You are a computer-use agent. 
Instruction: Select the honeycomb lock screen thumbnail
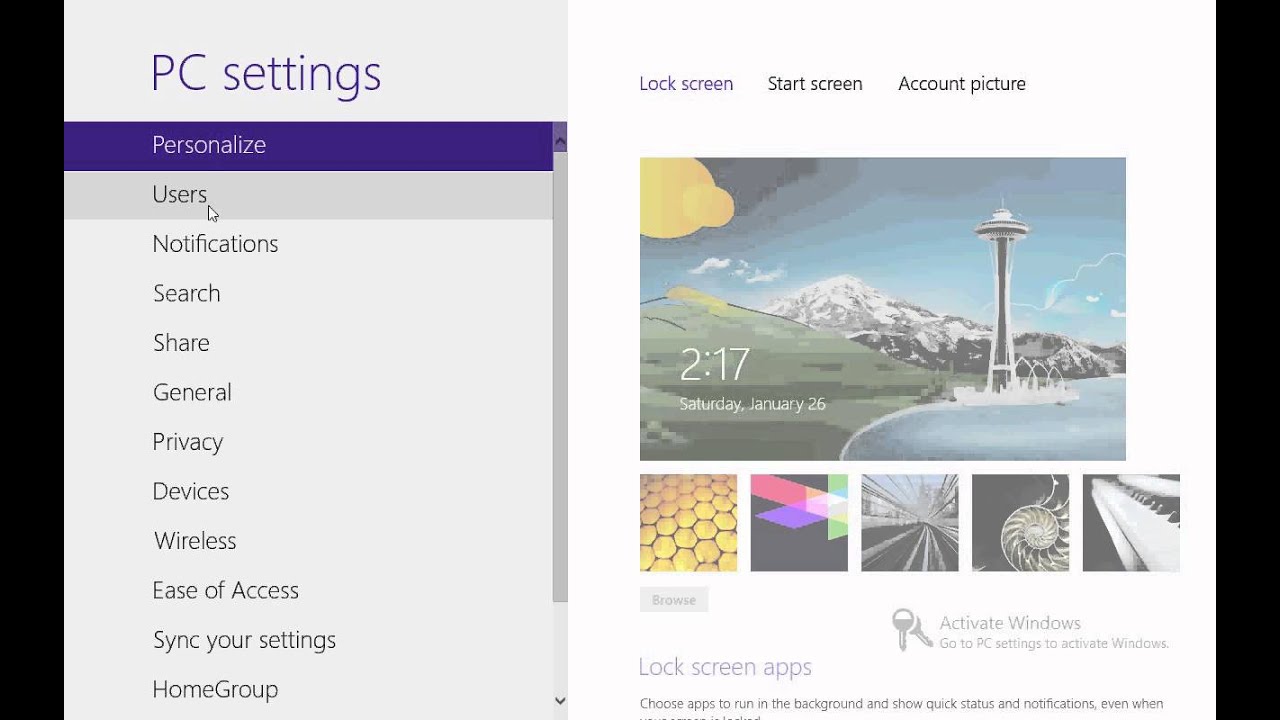tap(688, 523)
